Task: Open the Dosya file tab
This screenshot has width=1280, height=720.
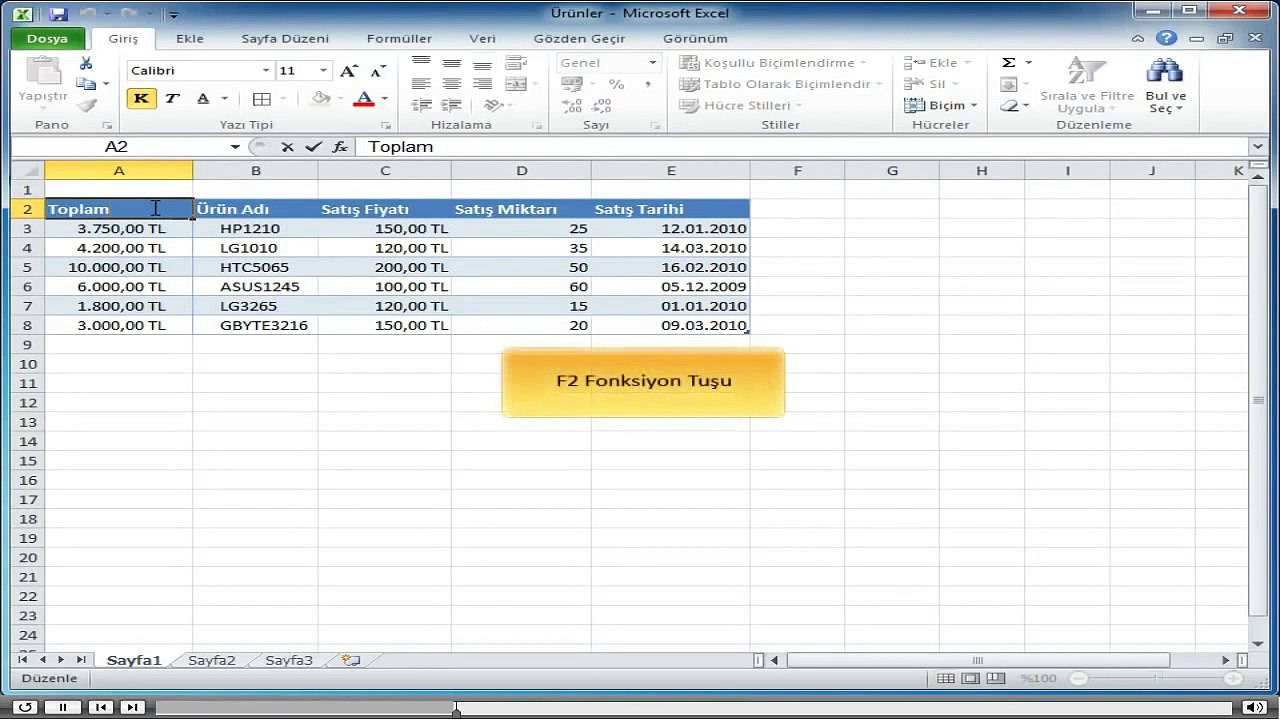Action: 47,39
